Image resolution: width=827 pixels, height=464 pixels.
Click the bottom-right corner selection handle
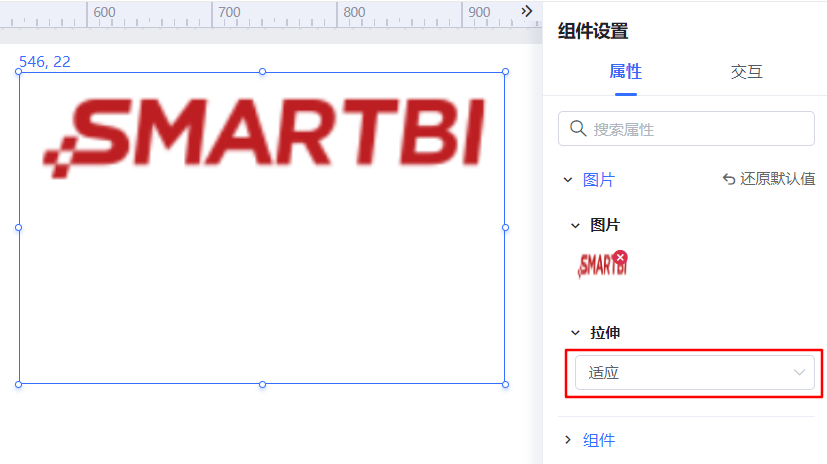point(505,384)
